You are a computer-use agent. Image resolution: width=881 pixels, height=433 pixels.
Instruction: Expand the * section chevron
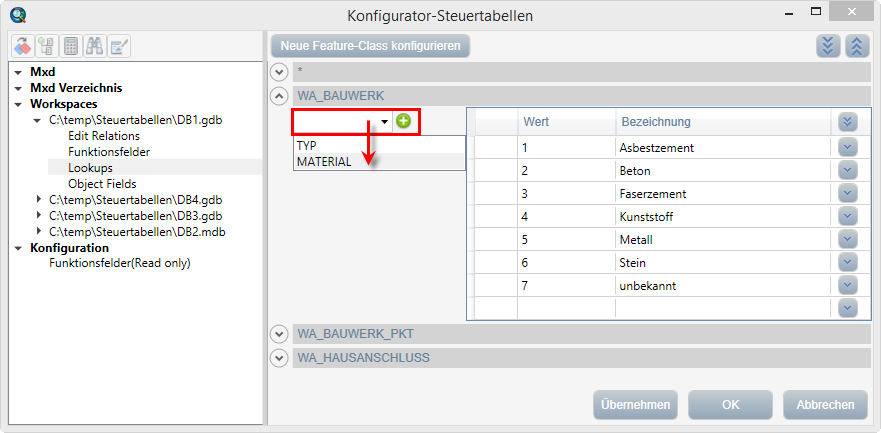279,72
